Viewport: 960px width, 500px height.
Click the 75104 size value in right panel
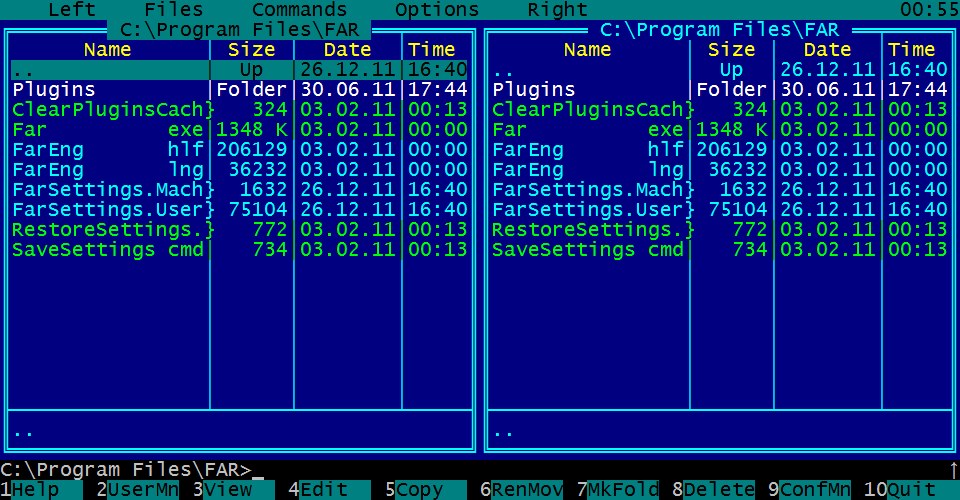(x=738, y=210)
